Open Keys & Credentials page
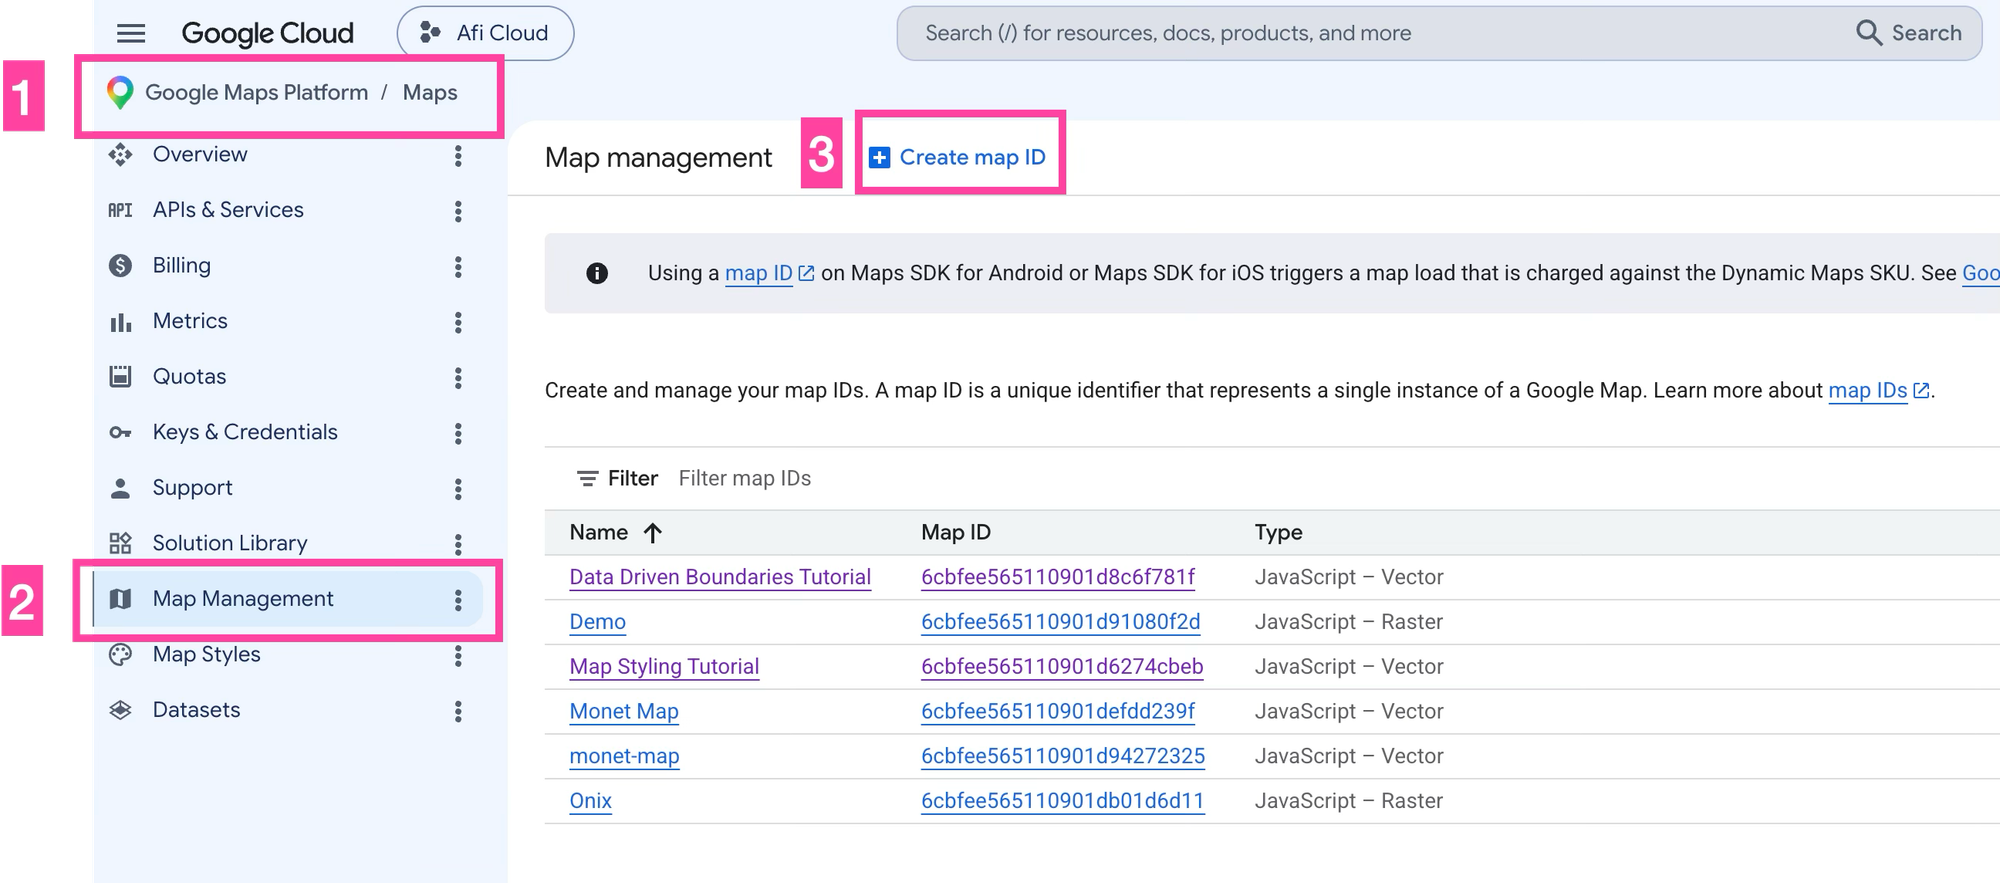2000x883 pixels. pyautogui.click(x=245, y=432)
